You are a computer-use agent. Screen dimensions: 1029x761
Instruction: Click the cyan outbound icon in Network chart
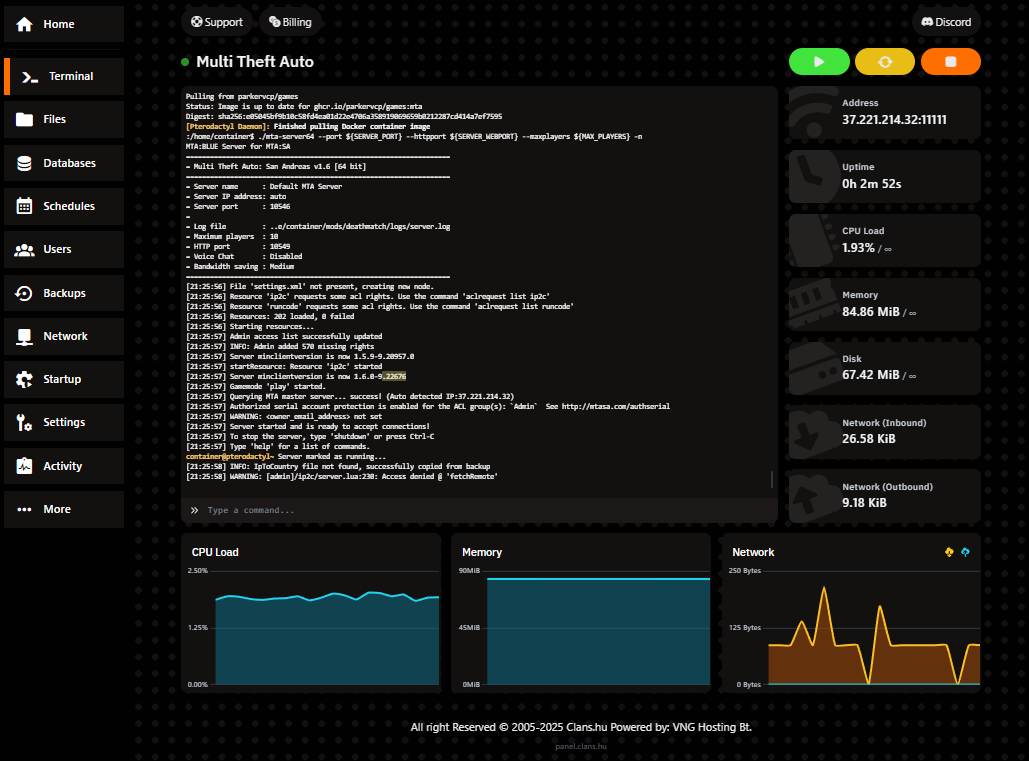coord(965,552)
